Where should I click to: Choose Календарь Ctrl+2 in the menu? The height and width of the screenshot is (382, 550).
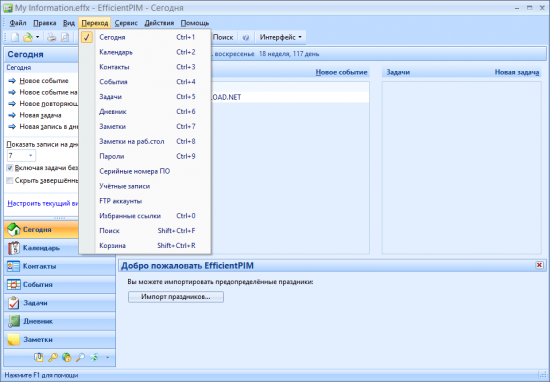(145, 52)
